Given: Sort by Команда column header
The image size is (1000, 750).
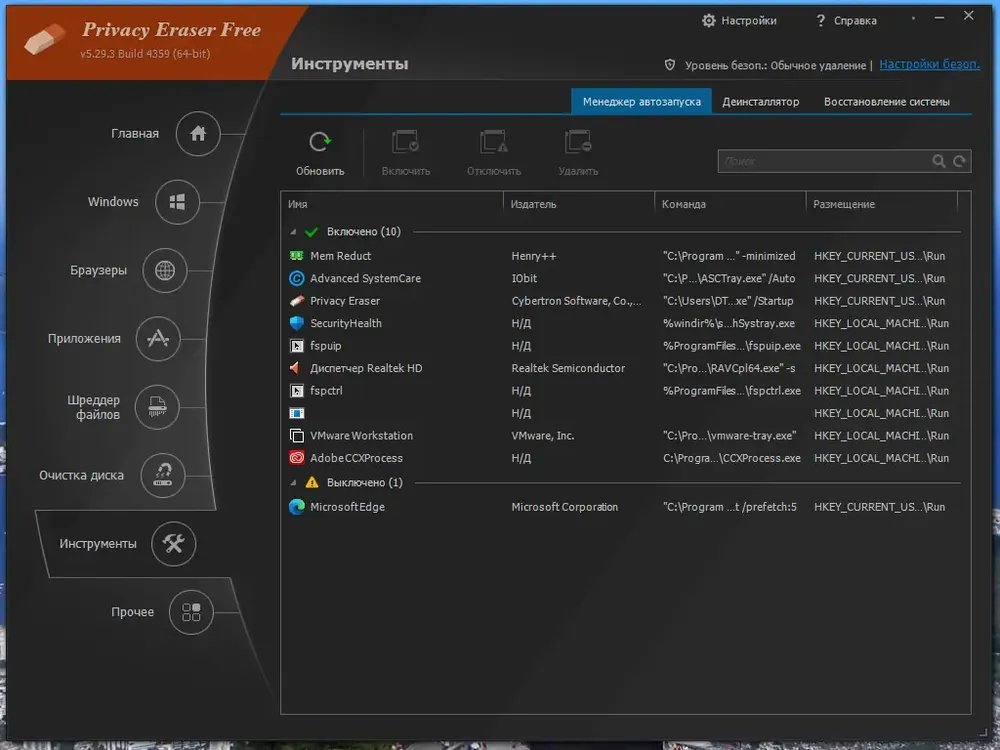Looking at the screenshot, I should pos(730,204).
